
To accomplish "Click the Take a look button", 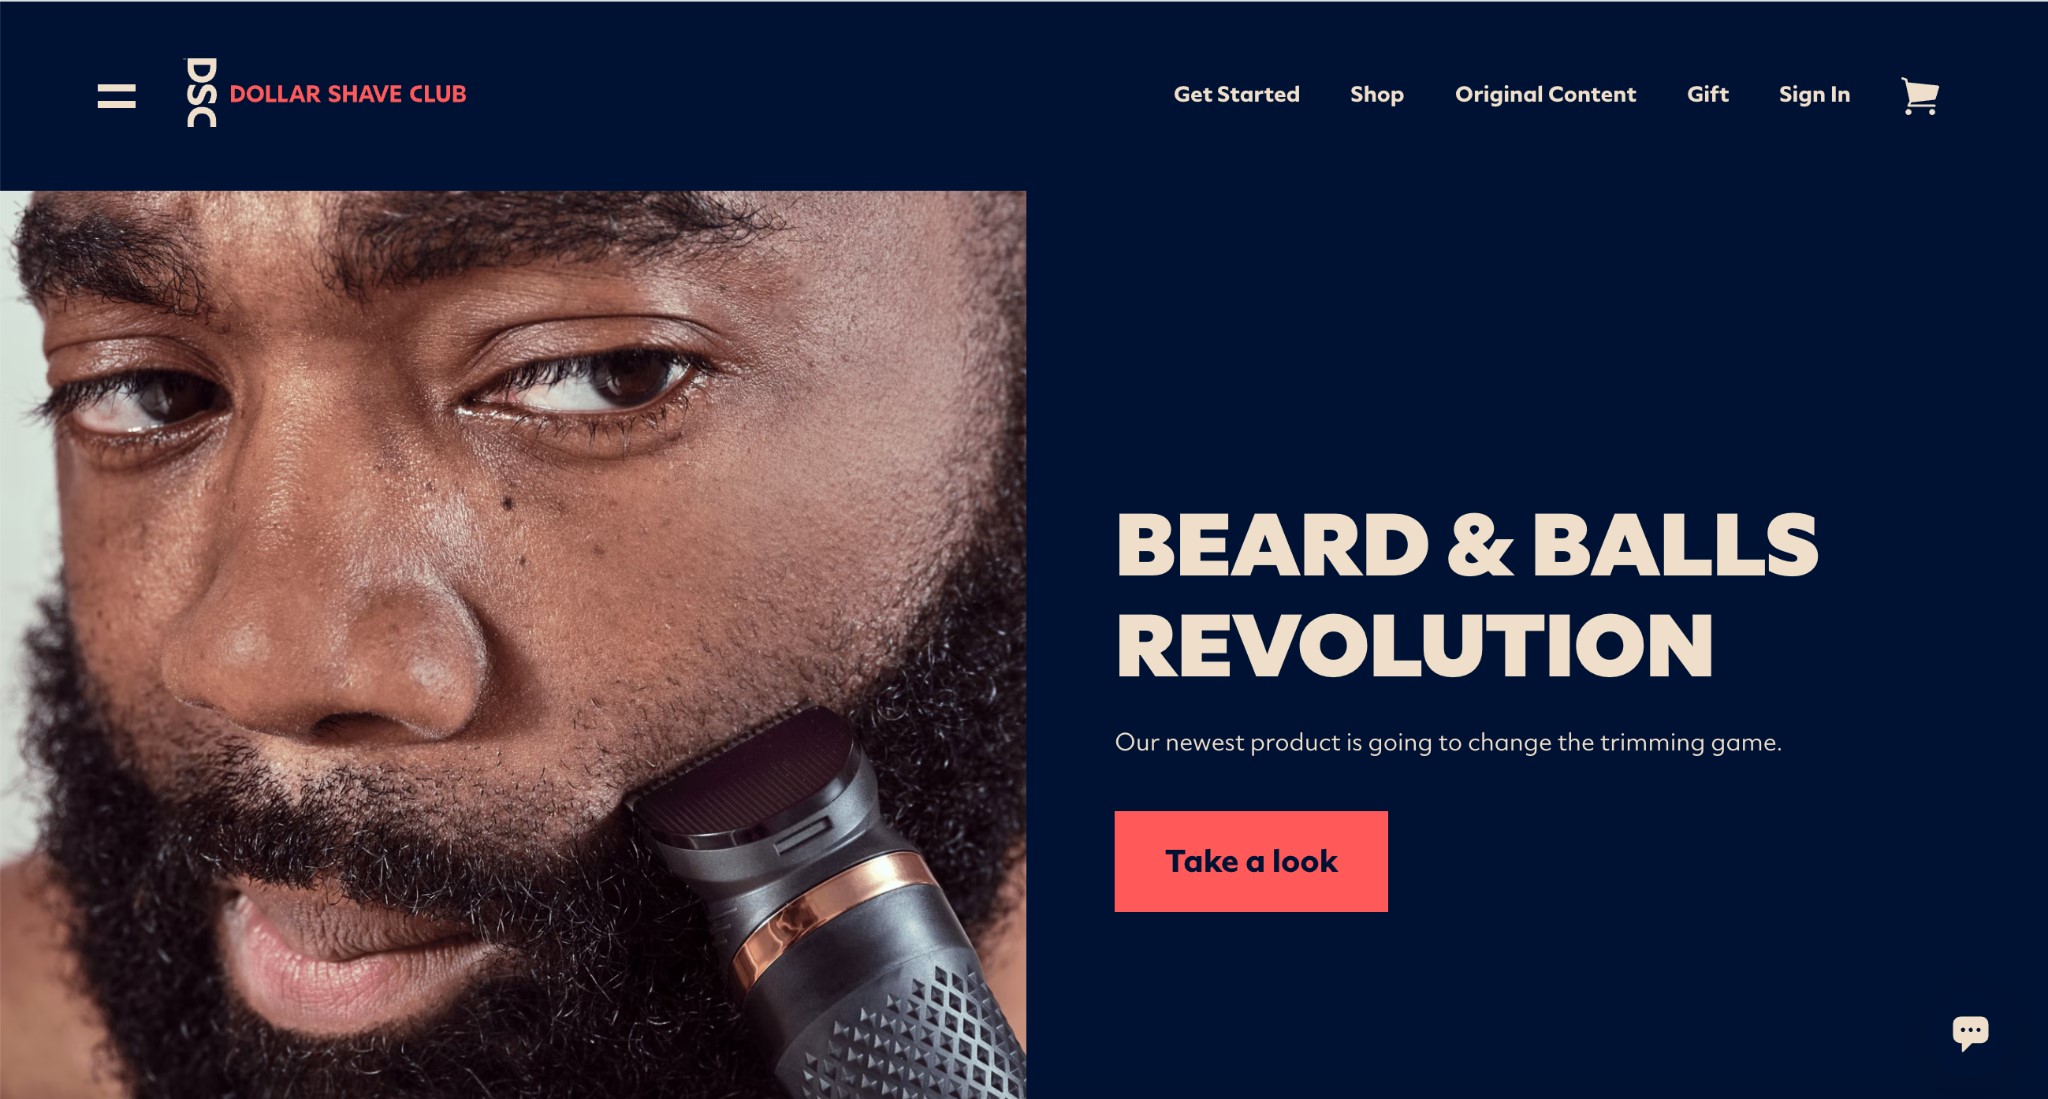I will (x=1251, y=861).
